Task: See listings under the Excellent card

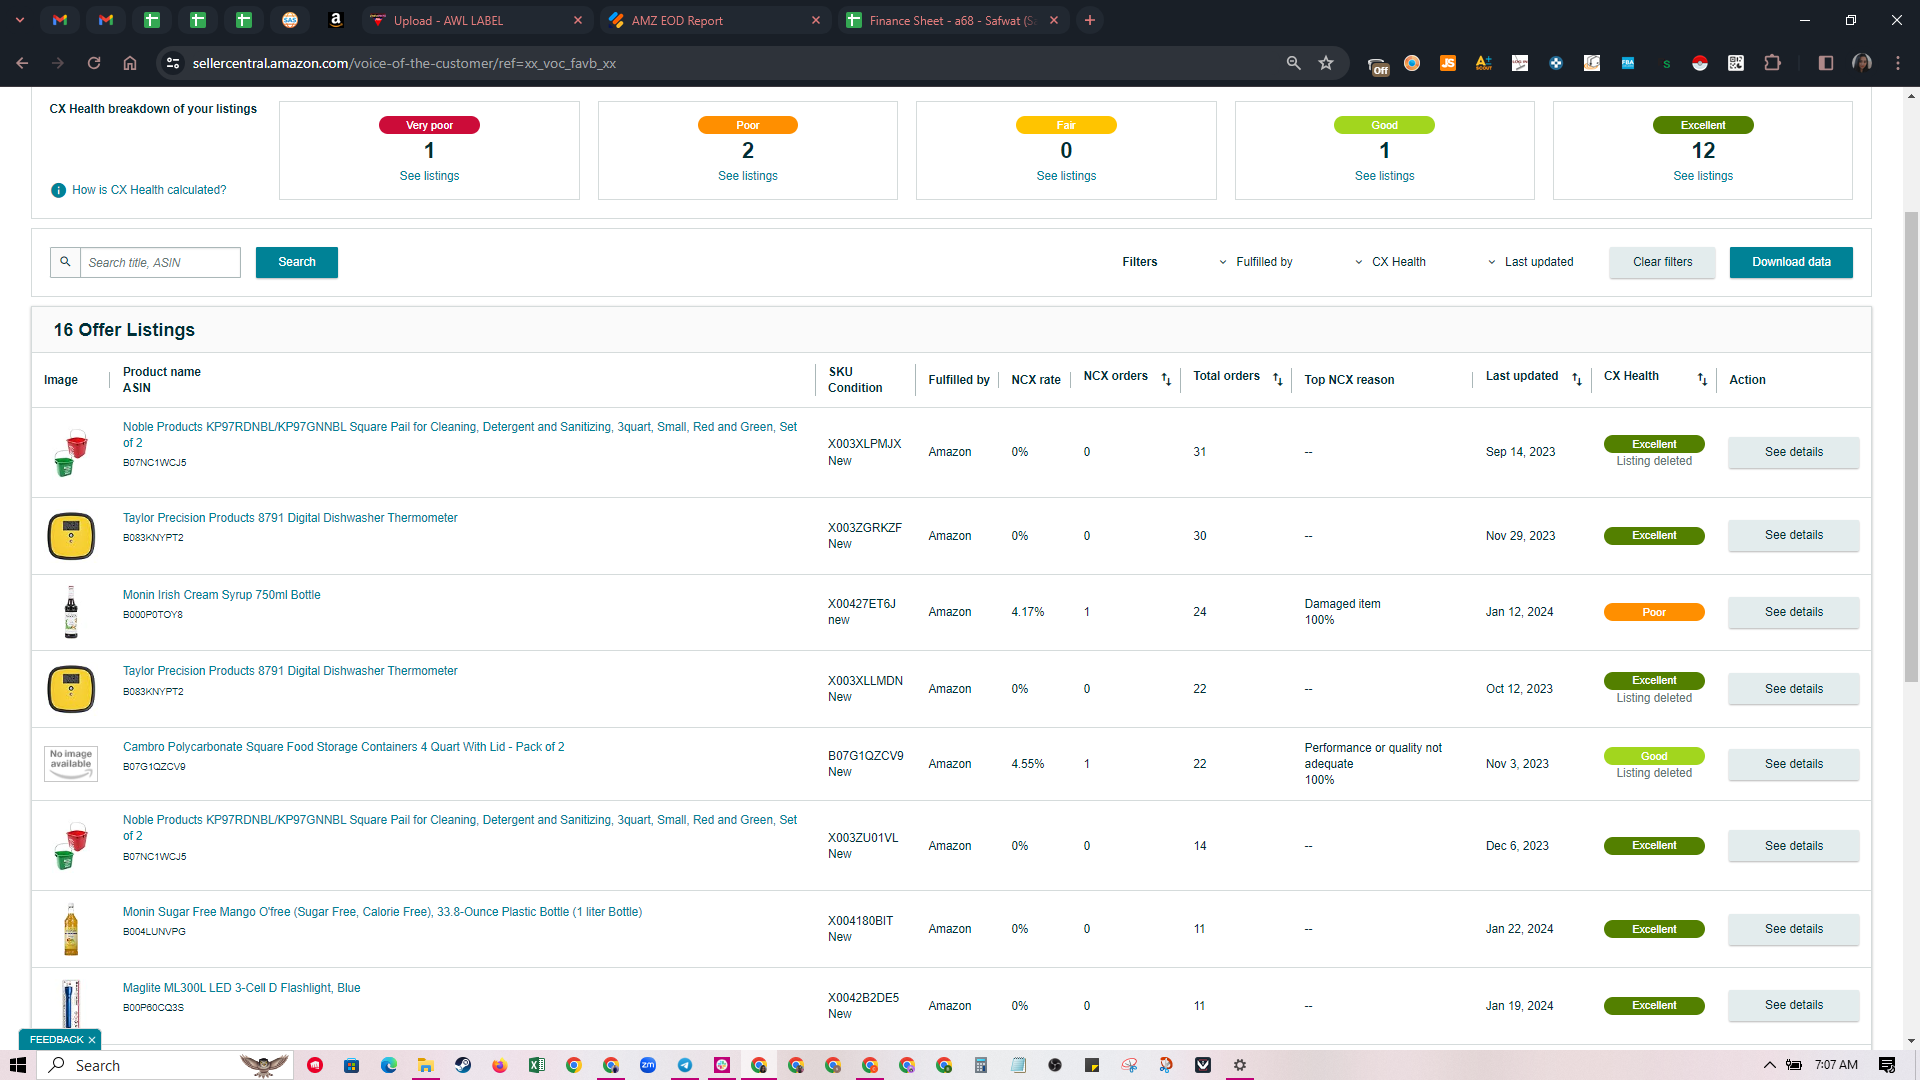Action: (x=1703, y=176)
